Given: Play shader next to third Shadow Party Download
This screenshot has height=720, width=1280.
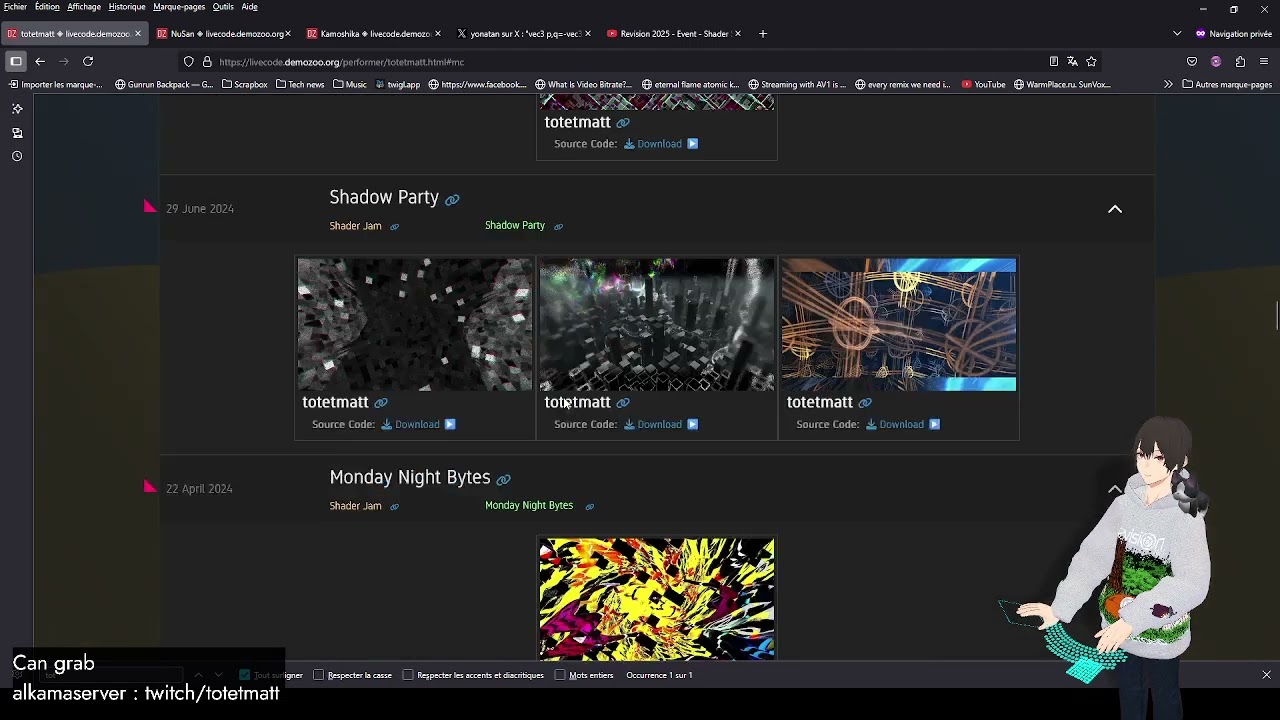Looking at the screenshot, I should pyautogui.click(x=934, y=424).
